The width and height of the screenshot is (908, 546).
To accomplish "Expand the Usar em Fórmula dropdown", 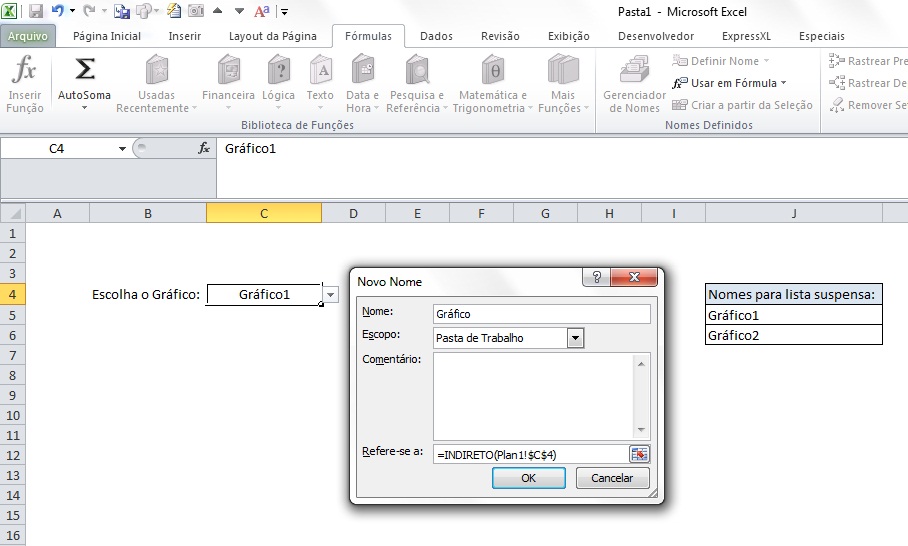I will tap(783, 83).
